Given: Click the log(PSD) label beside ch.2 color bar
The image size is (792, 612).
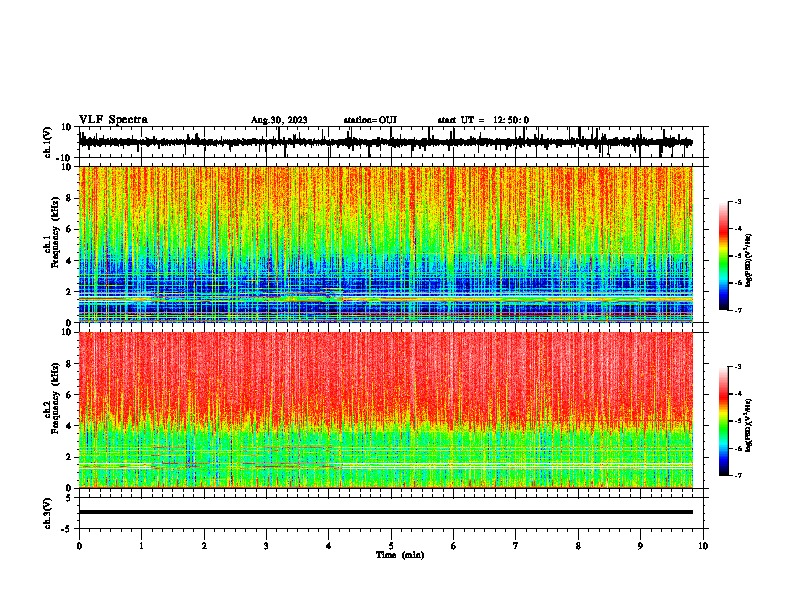Looking at the screenshot, I should coord(748,425).
